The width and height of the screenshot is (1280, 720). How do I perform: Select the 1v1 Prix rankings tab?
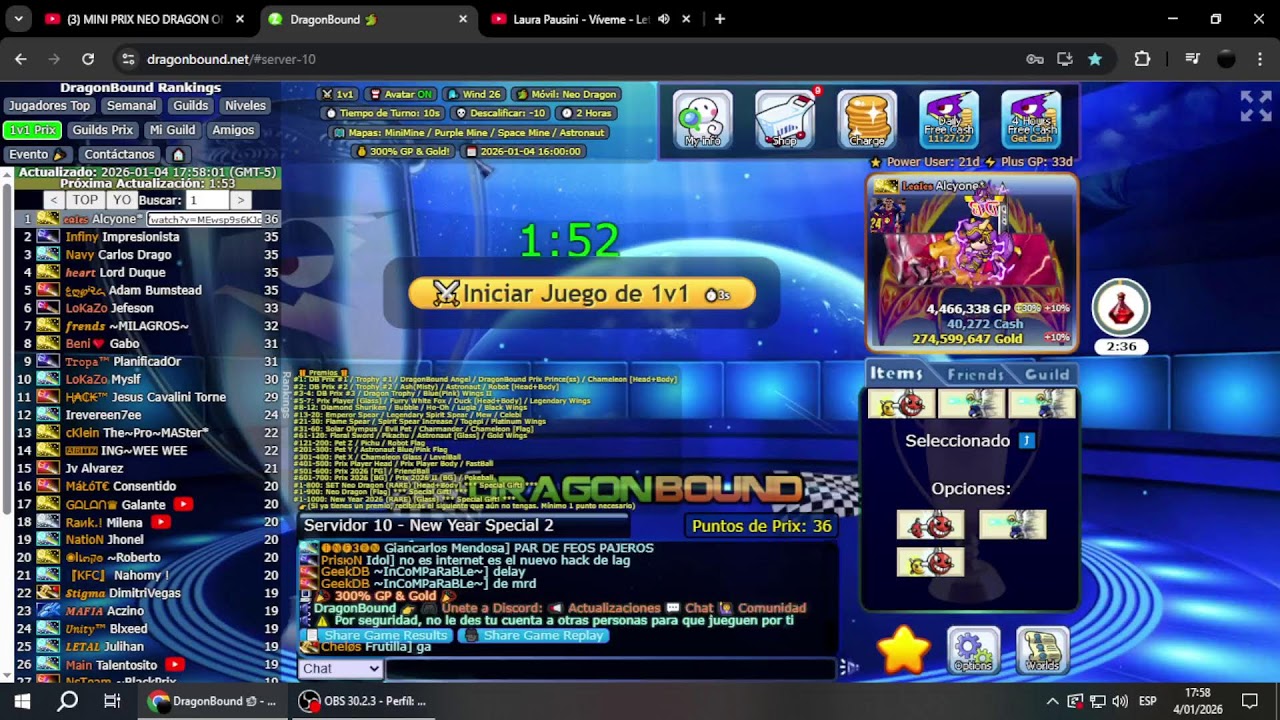(33, 130)
